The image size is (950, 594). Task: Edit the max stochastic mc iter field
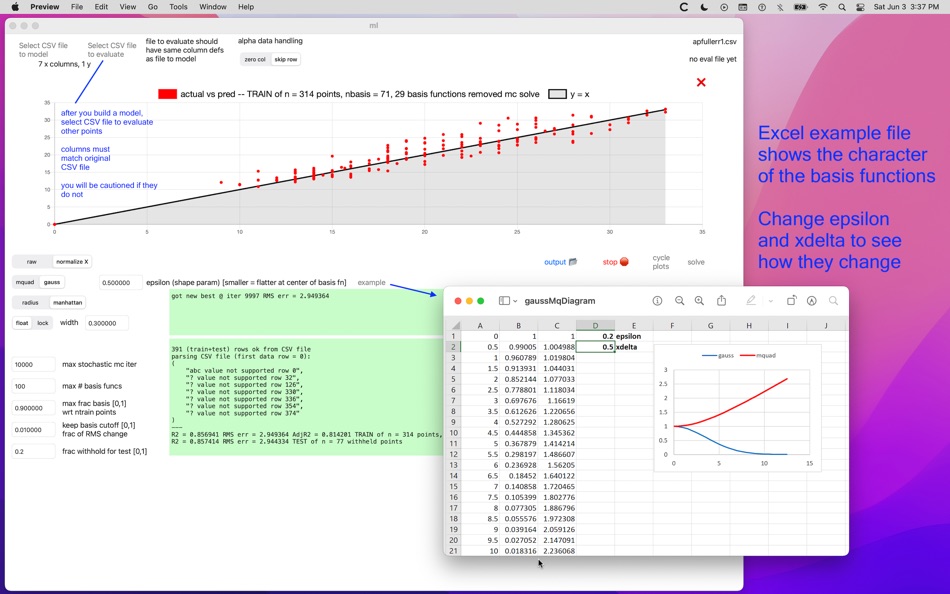33,364
